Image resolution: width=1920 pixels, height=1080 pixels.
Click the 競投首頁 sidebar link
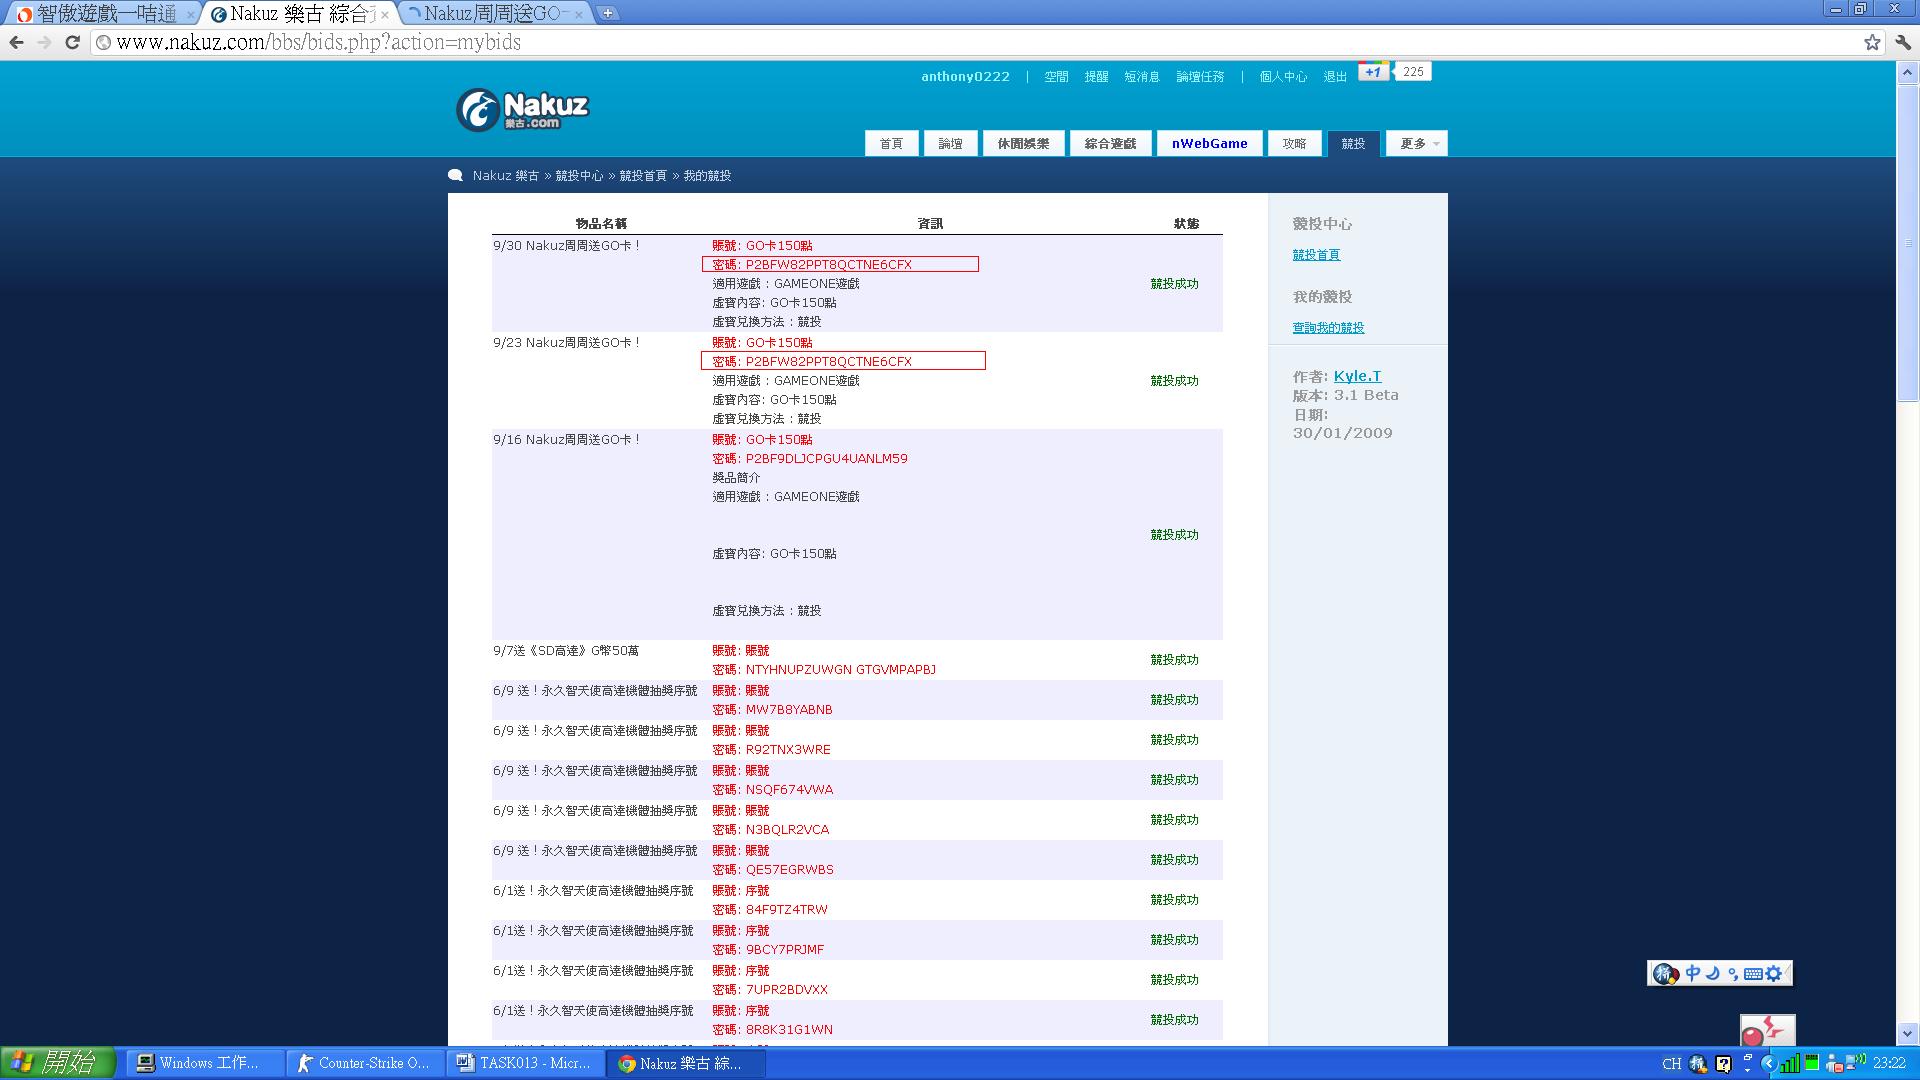click(1316, 255)
